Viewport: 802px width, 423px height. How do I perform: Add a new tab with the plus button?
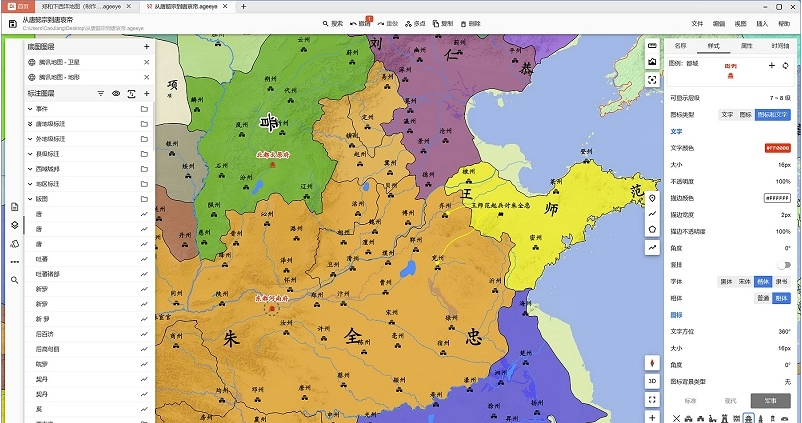tap(243, 7)
